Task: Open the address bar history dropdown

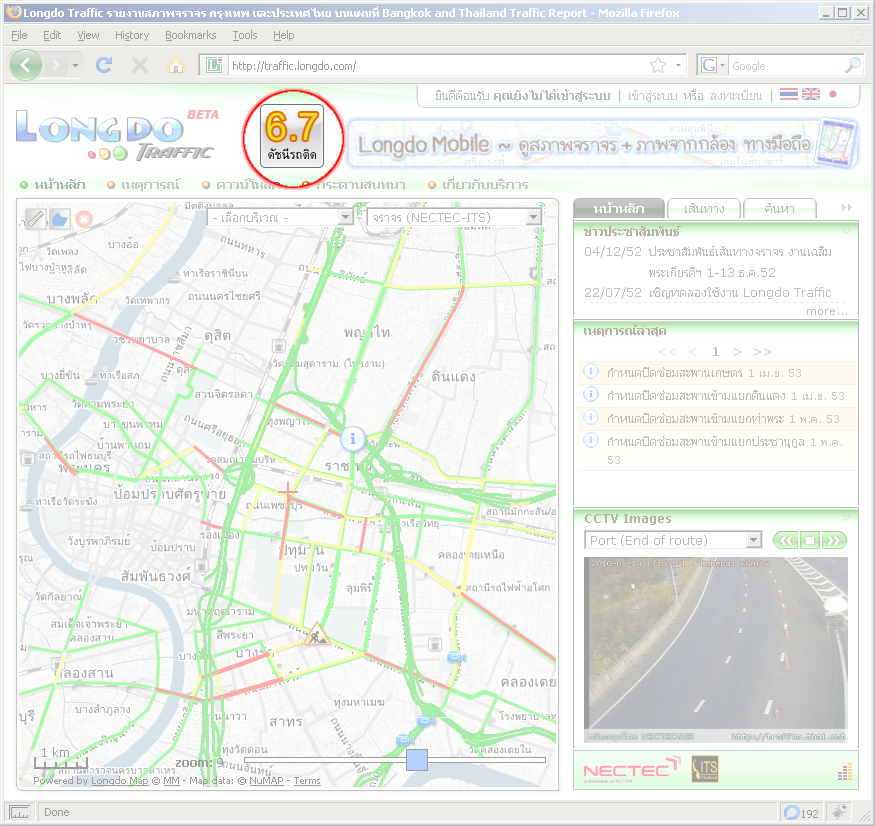Action: [678, 65]
